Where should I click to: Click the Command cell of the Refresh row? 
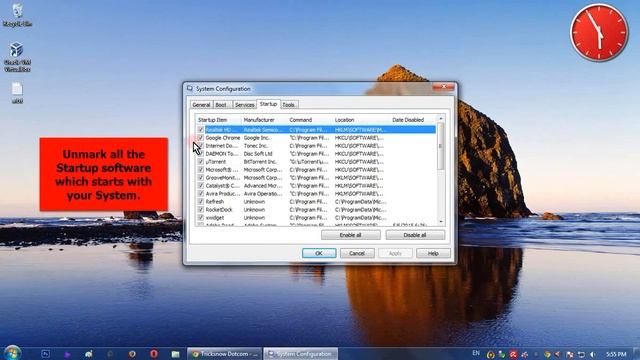tap(308, 202)
